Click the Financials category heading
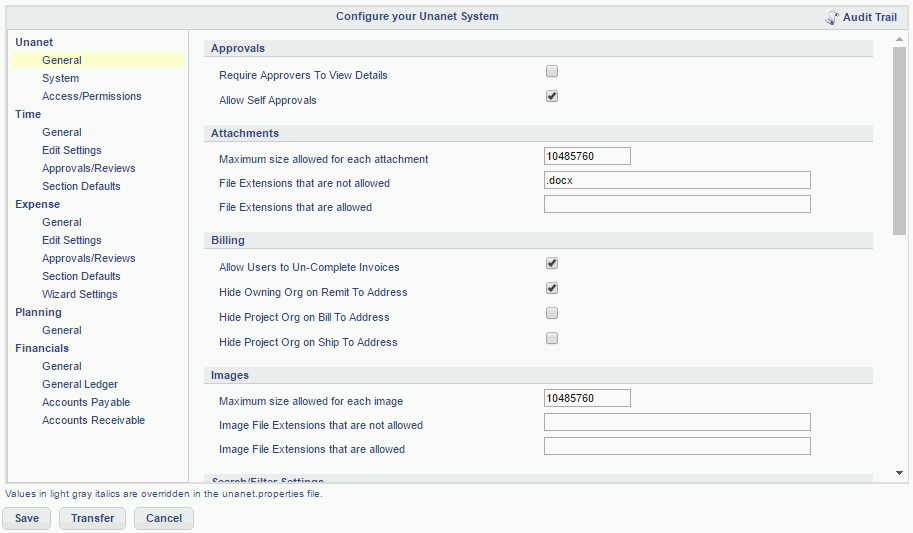Screen dimensions: 913x533 coord(42,348)
